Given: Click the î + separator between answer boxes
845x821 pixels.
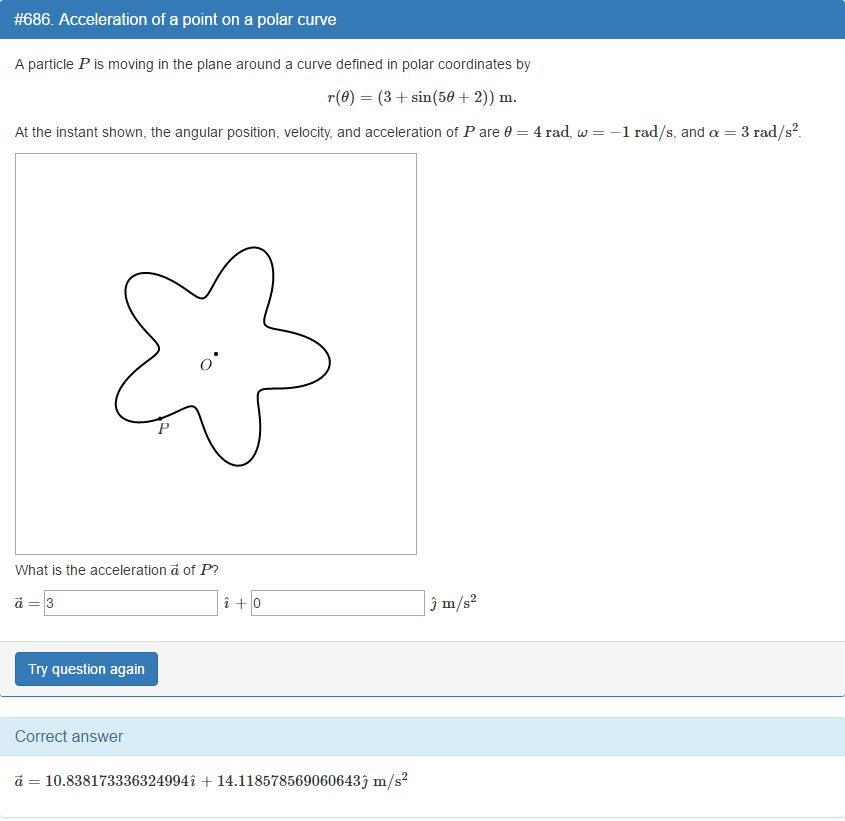Looking at the screenshot, I should tap(233, 602).
